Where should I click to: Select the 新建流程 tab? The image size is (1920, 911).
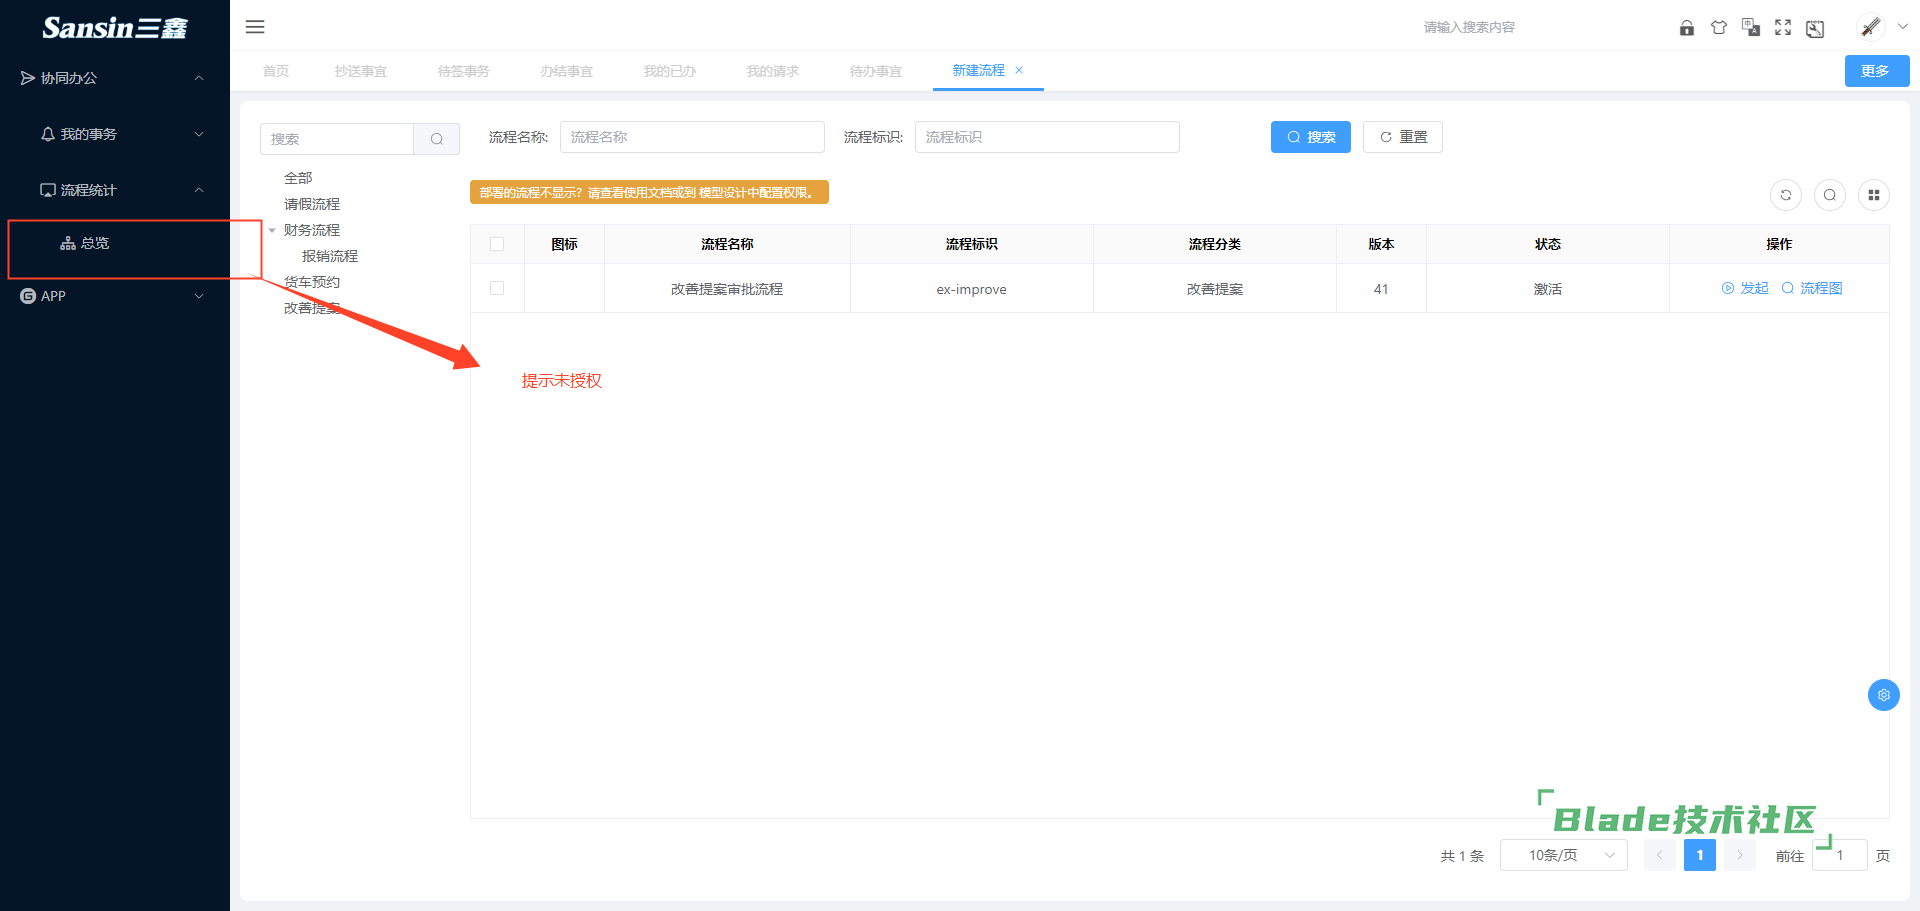pos(979,70)
